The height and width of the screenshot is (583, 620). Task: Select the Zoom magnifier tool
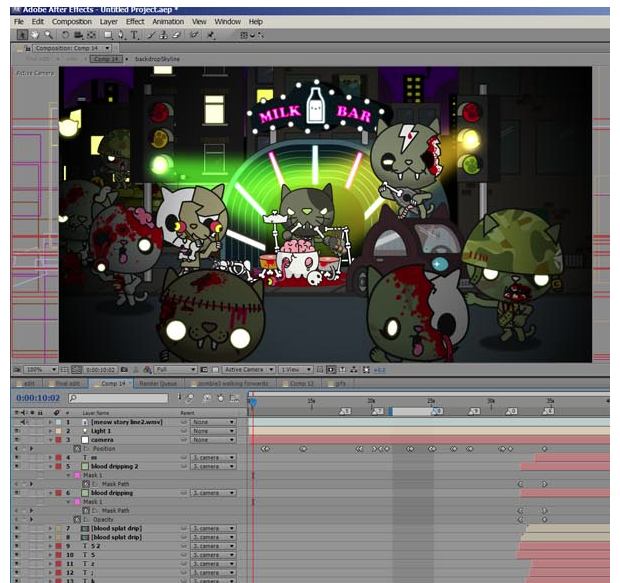click(x=49, y=34)
